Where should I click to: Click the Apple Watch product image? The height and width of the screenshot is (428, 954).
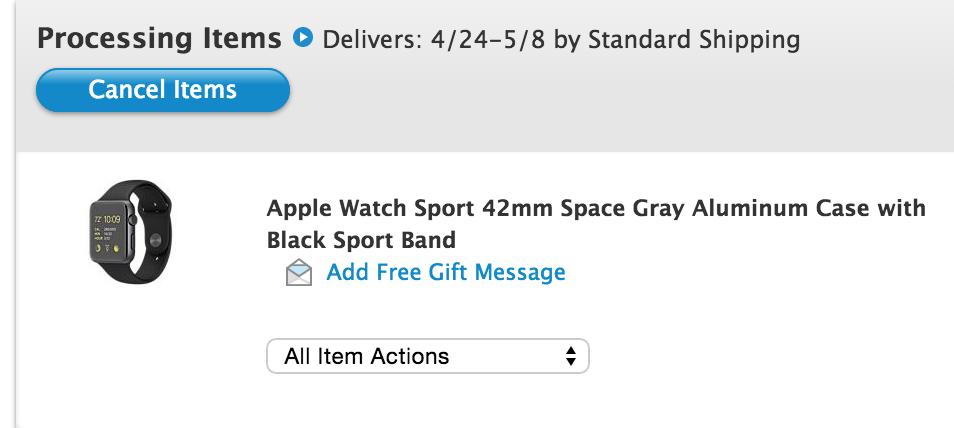pos(131,232)
